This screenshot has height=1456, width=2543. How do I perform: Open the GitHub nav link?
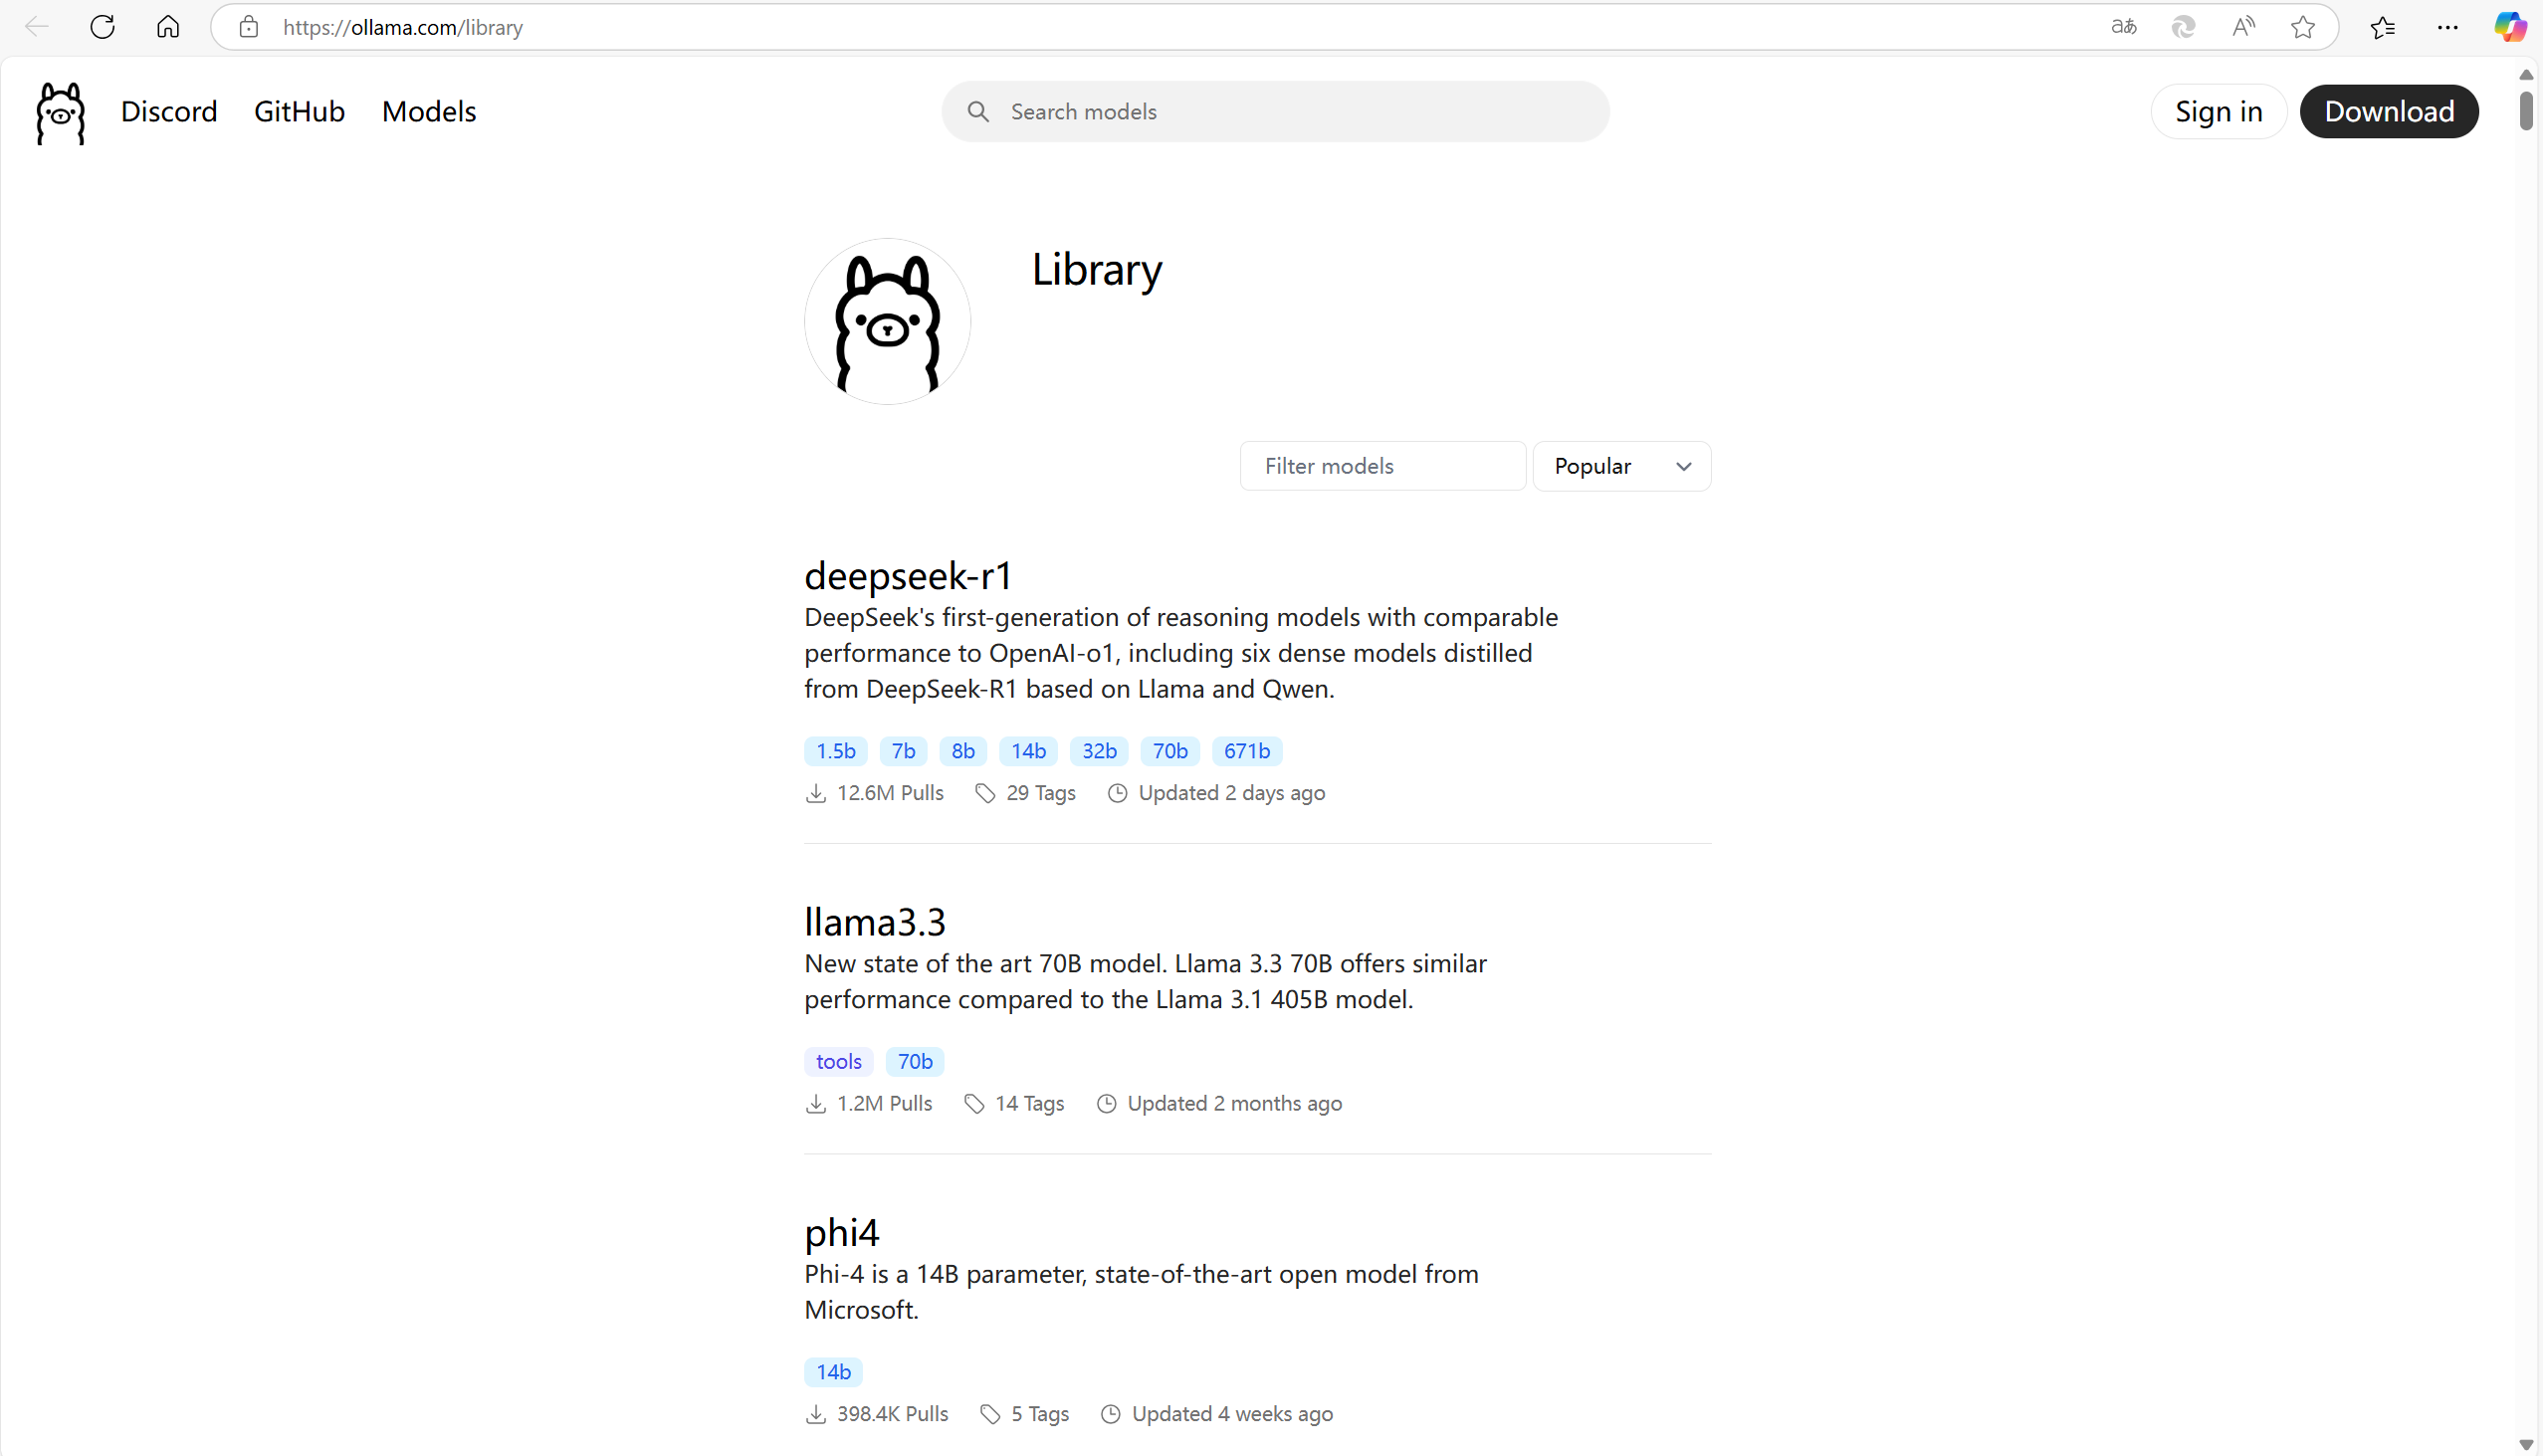[x=299, y=112]
